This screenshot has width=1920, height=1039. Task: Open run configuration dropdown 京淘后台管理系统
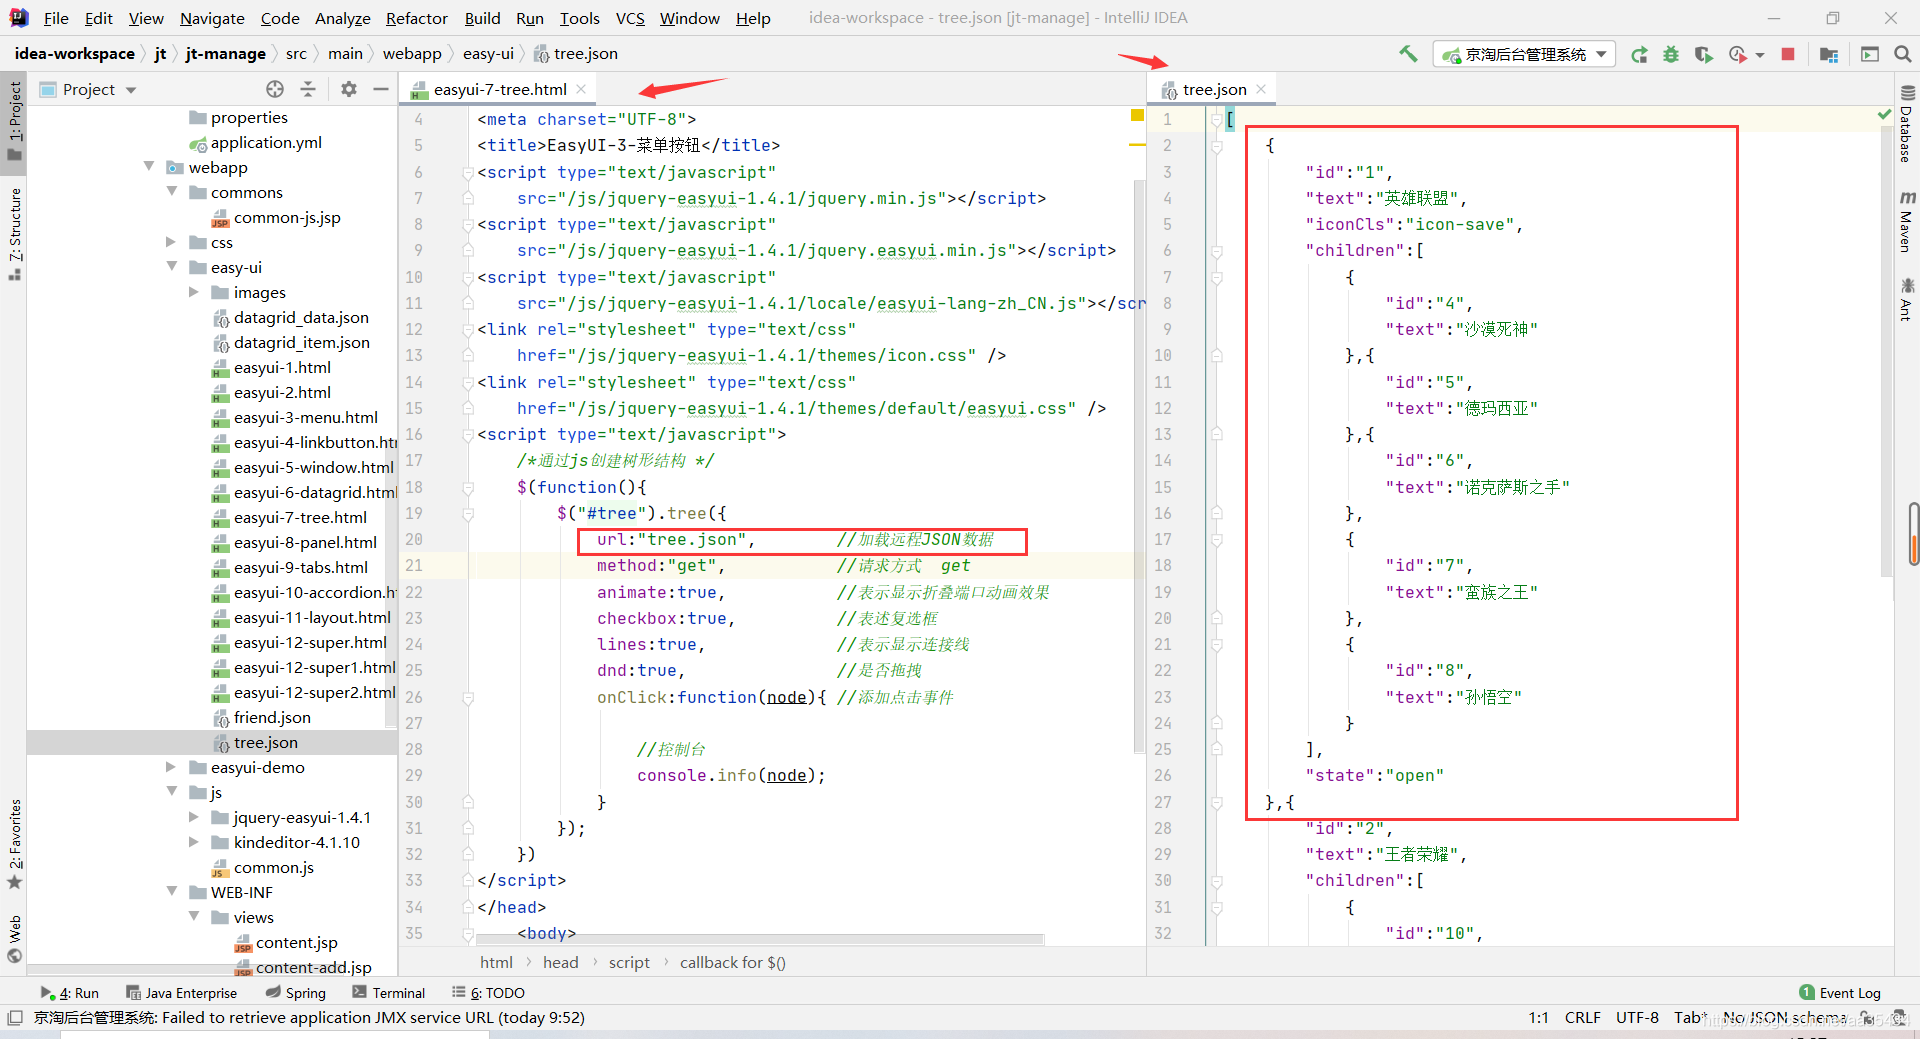[x=1524, y=55]
